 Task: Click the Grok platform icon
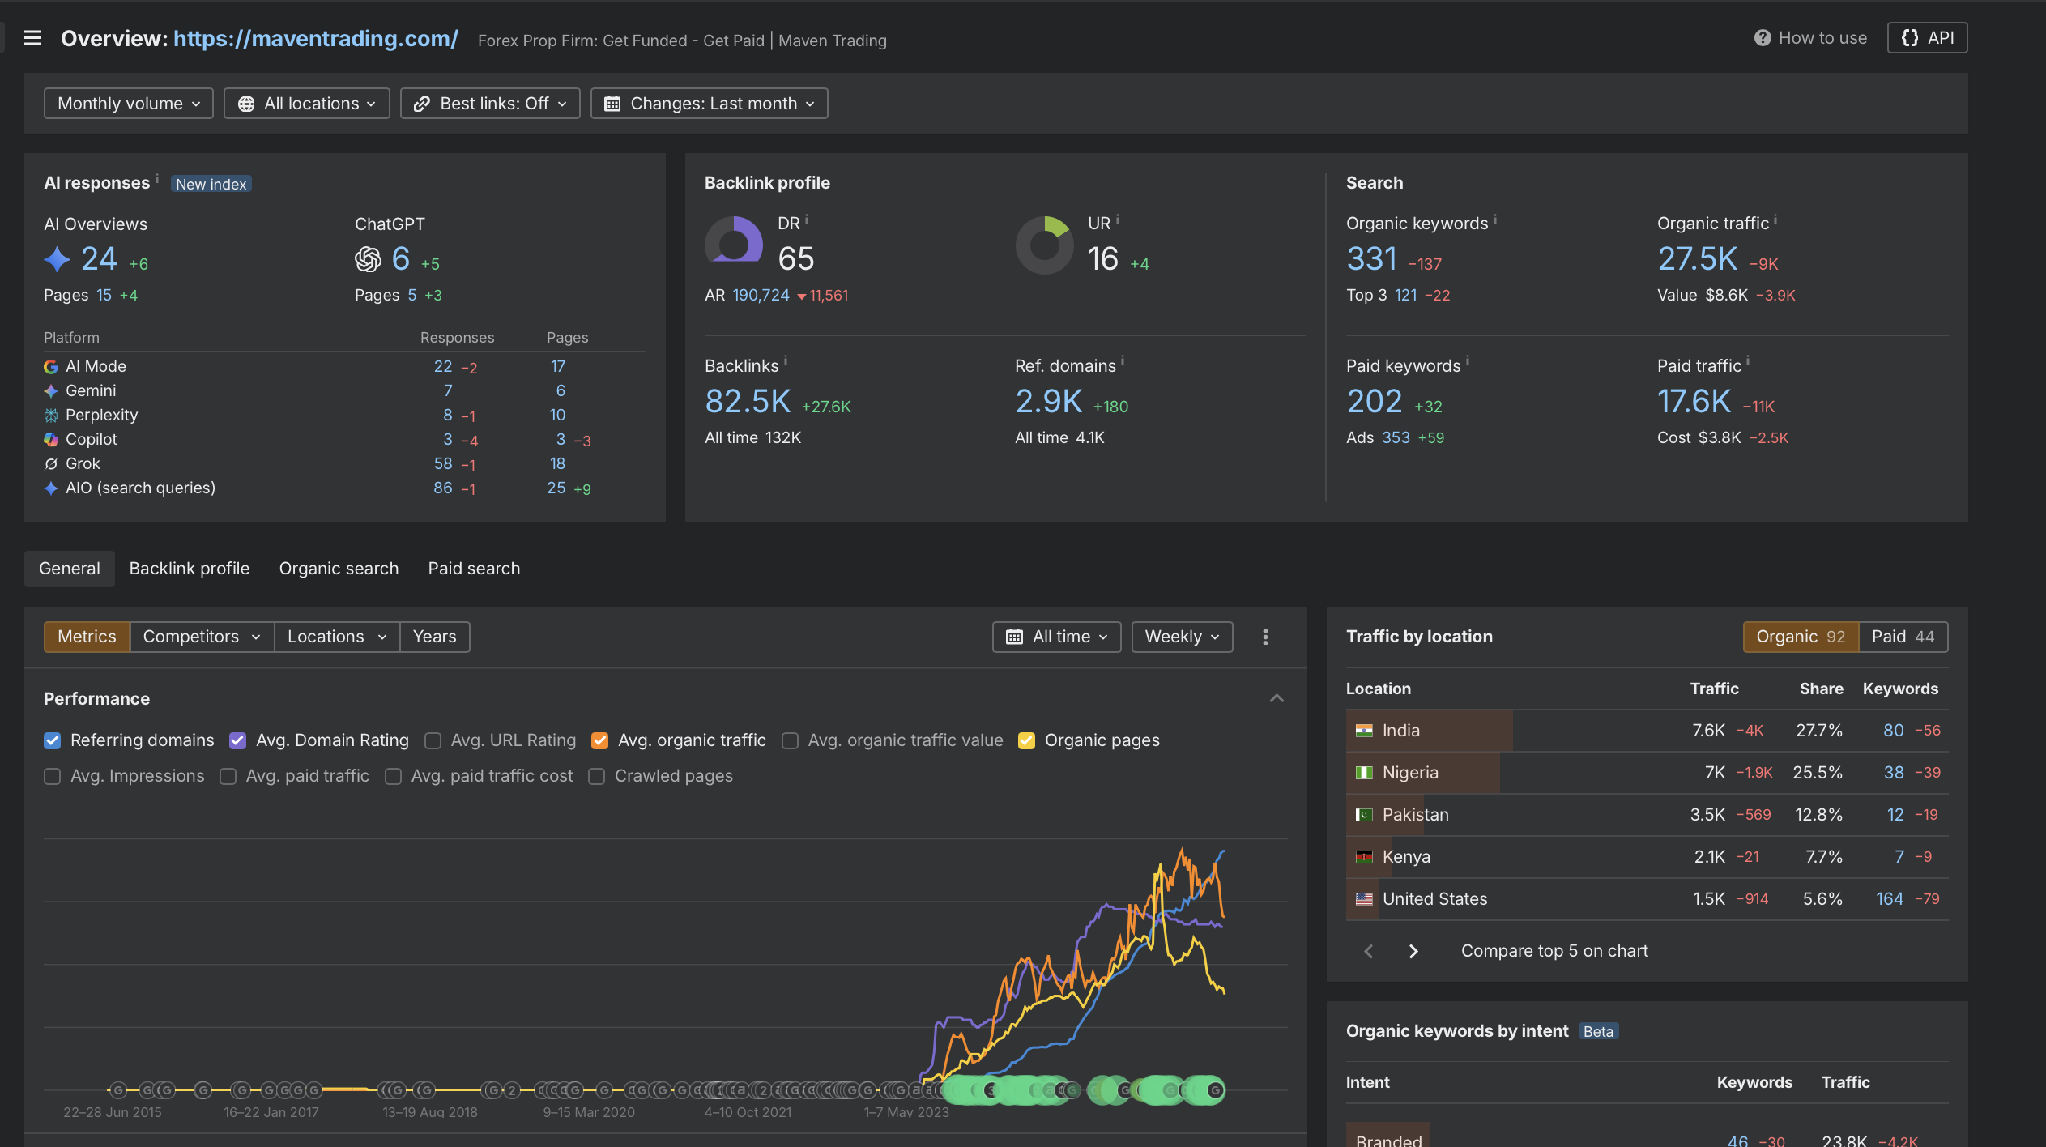tap(51, 464)
